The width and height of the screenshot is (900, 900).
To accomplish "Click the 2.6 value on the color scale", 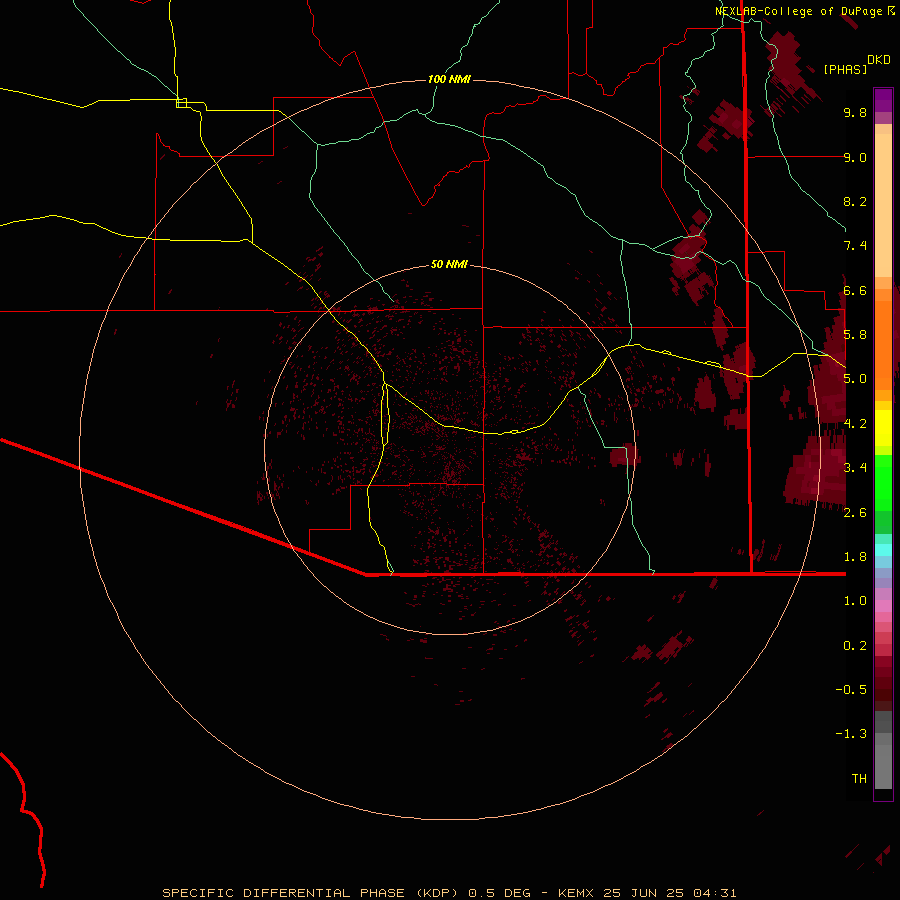I will coord(855,513).
